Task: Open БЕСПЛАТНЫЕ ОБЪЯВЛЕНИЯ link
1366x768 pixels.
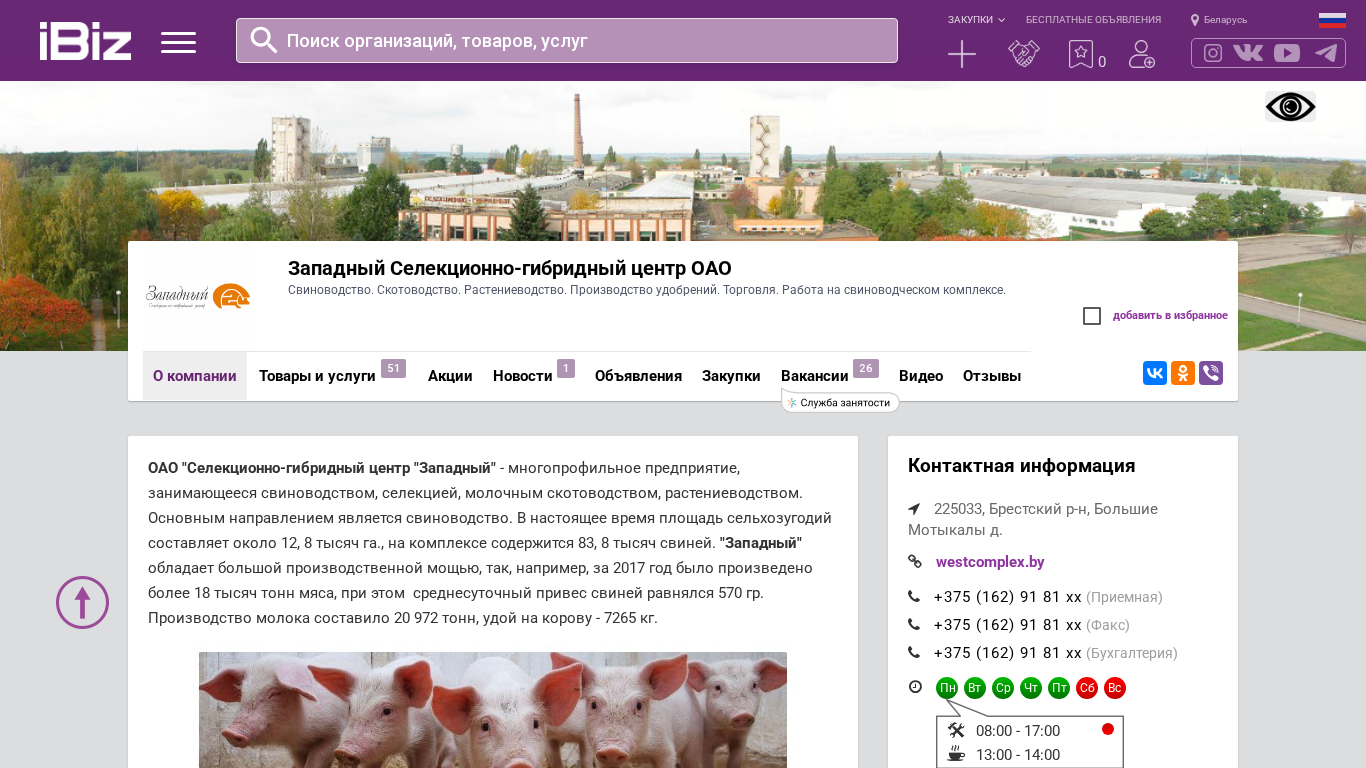Action: pyautogui.click(x=1093, y=20)
